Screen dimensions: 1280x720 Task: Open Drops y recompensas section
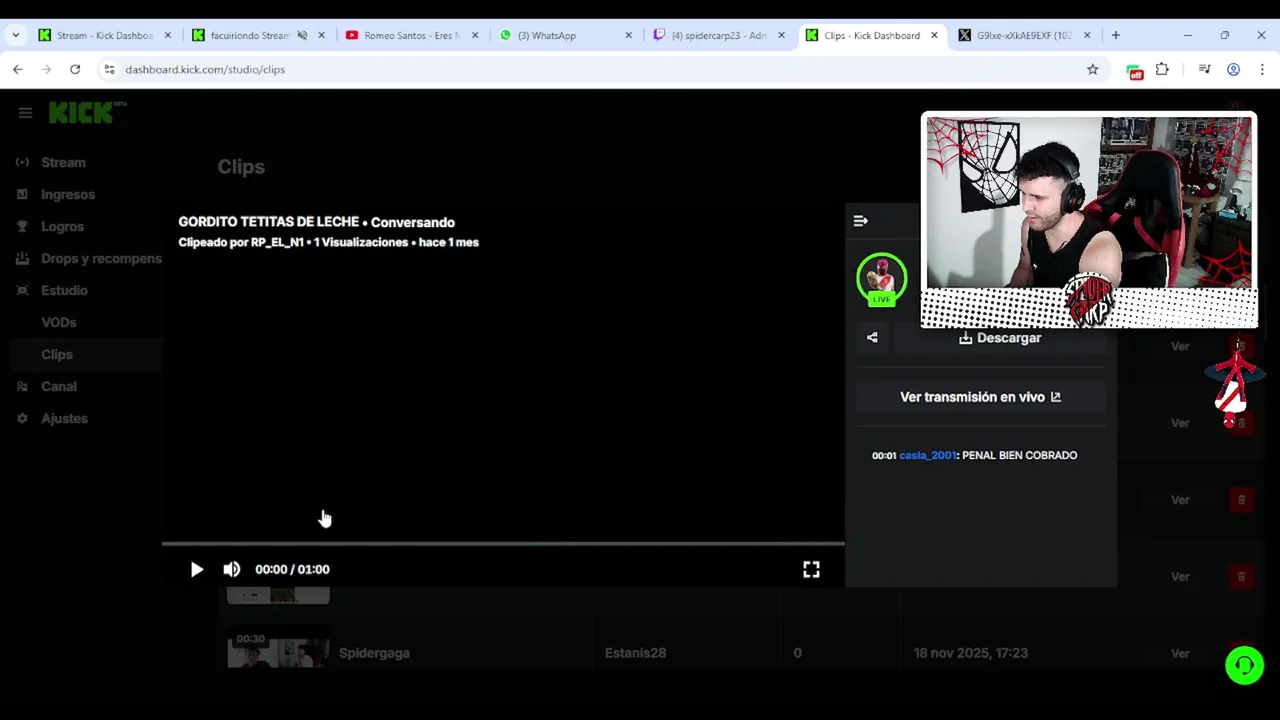[x=101, y=258]
